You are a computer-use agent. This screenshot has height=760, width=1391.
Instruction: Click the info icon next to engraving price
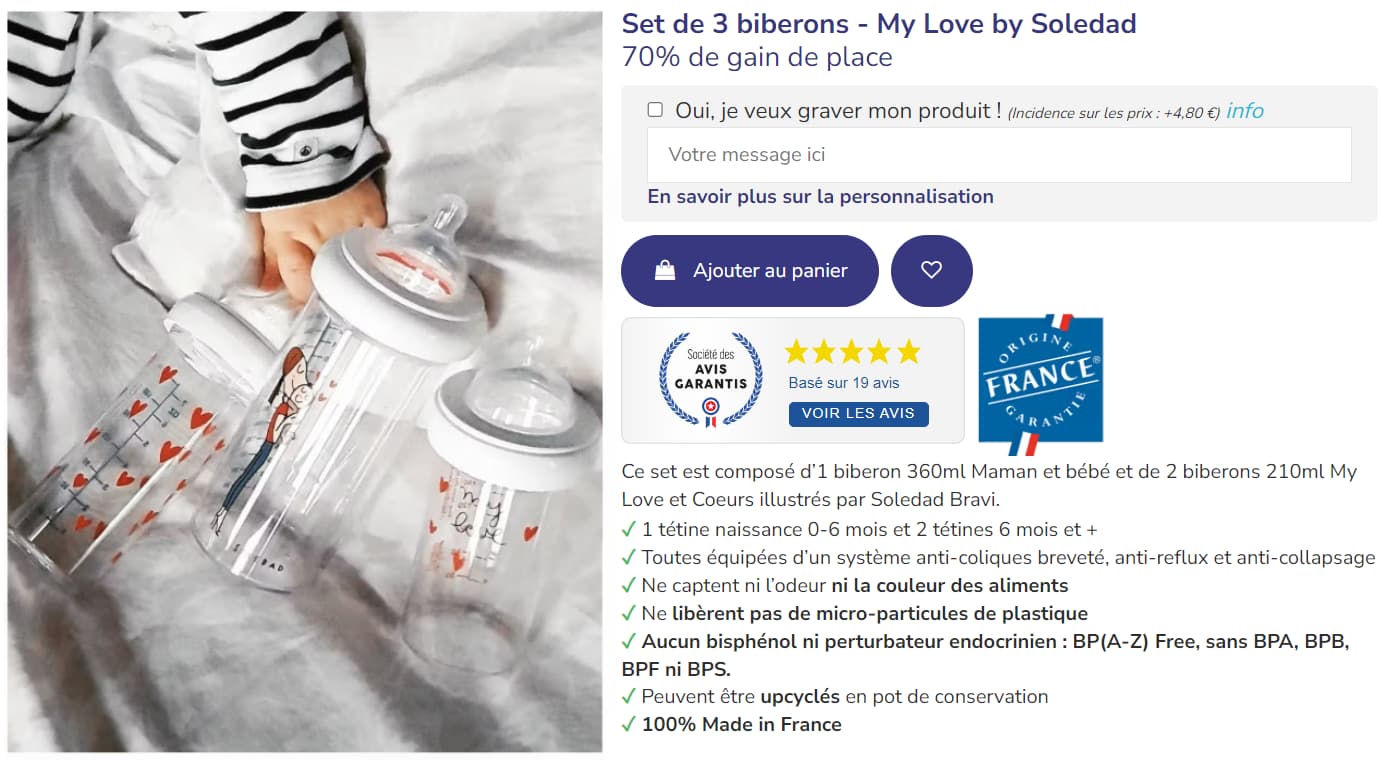1244,111
